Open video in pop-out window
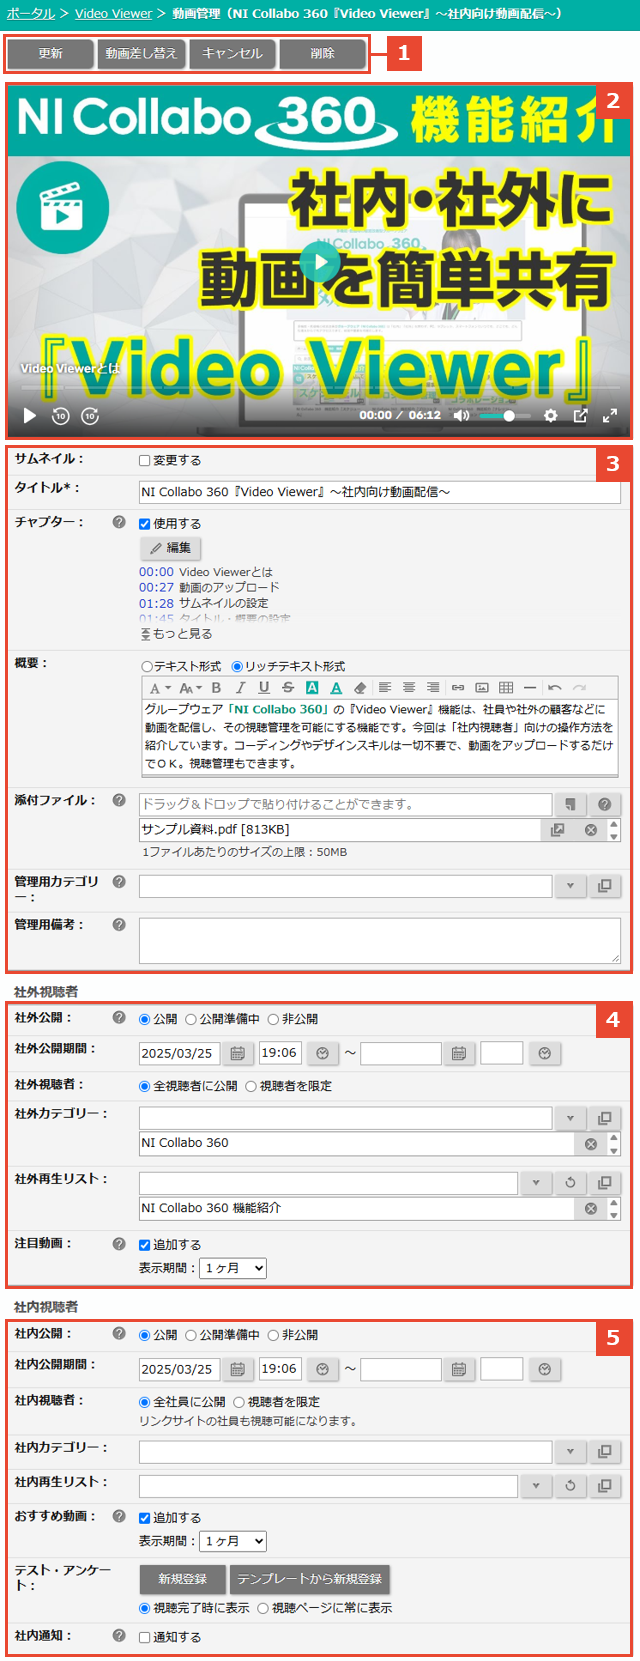640x1661 pixels. (x=580, y=415)
